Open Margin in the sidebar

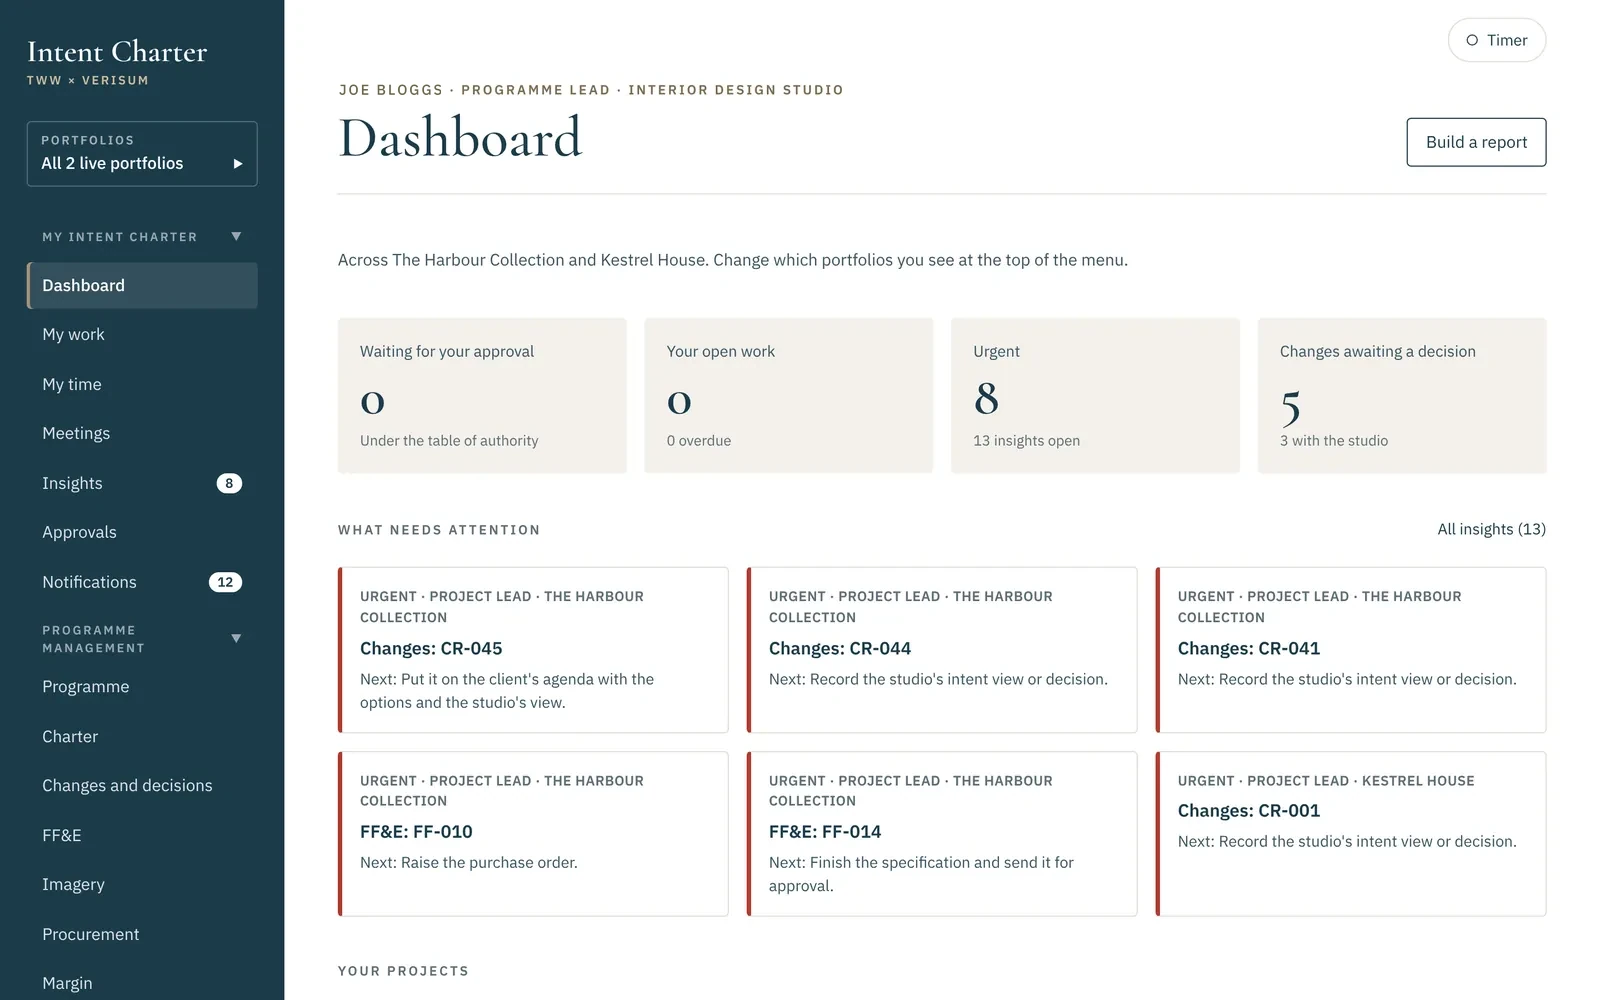142,983
